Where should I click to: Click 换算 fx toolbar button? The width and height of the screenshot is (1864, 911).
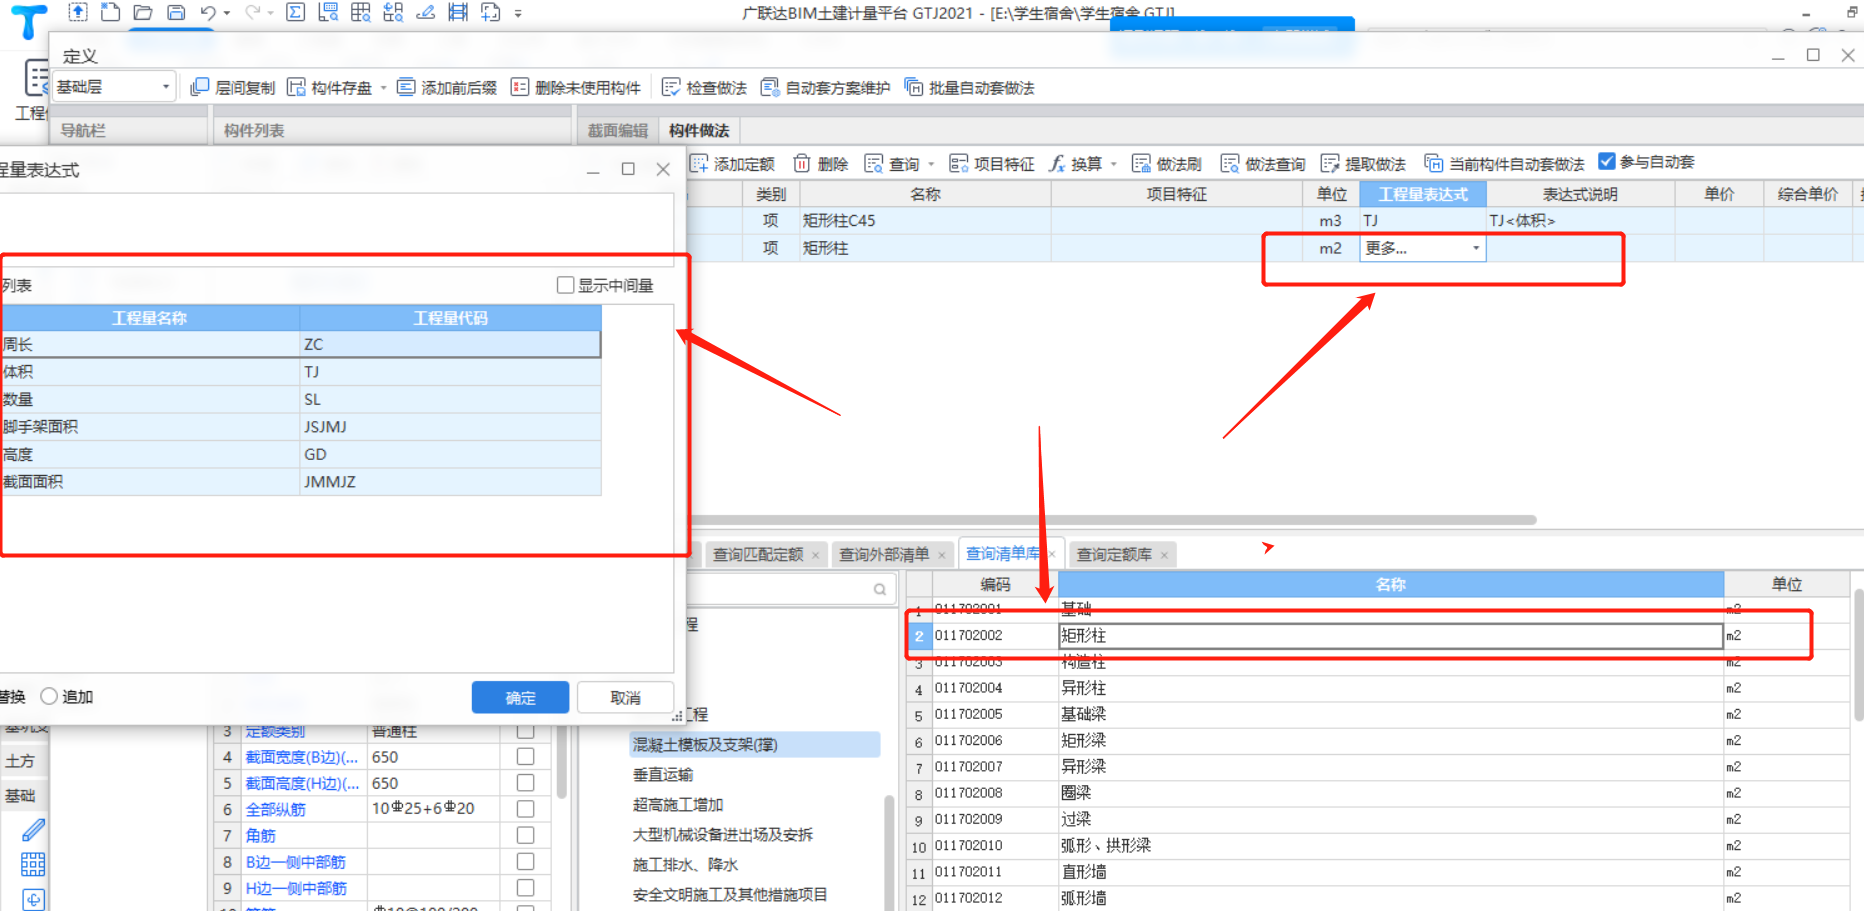tap(1076, 163)
